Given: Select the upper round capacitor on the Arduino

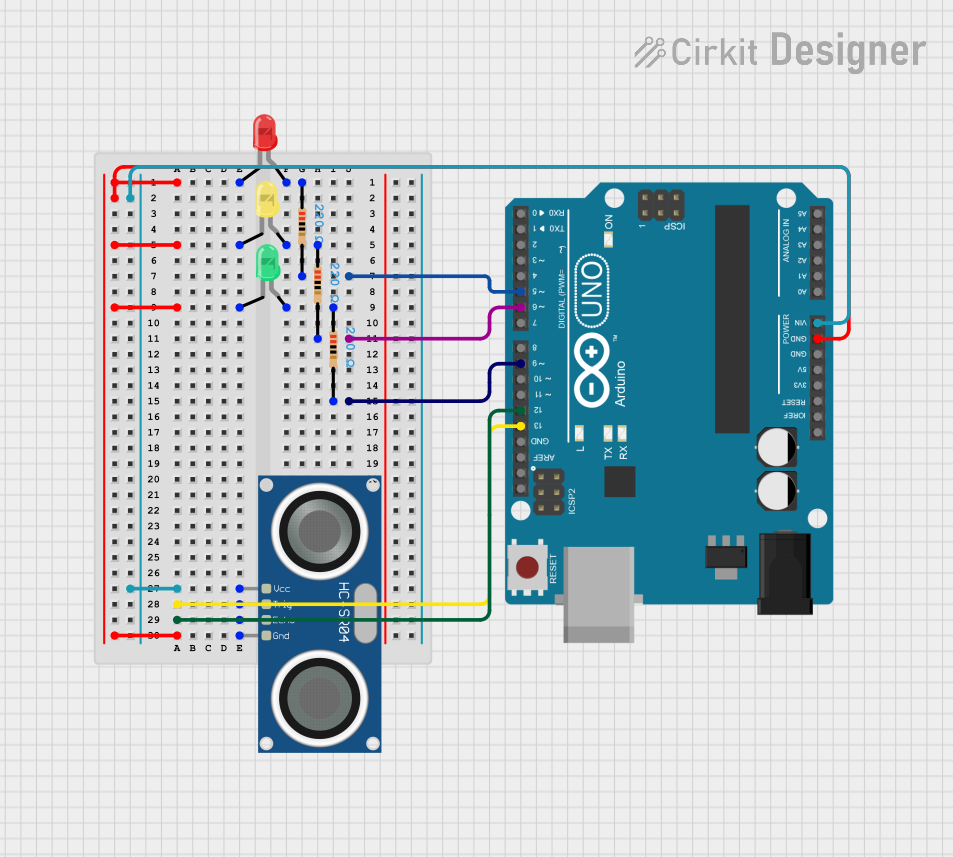Looking at the screenshot, I should pos(777,447).
